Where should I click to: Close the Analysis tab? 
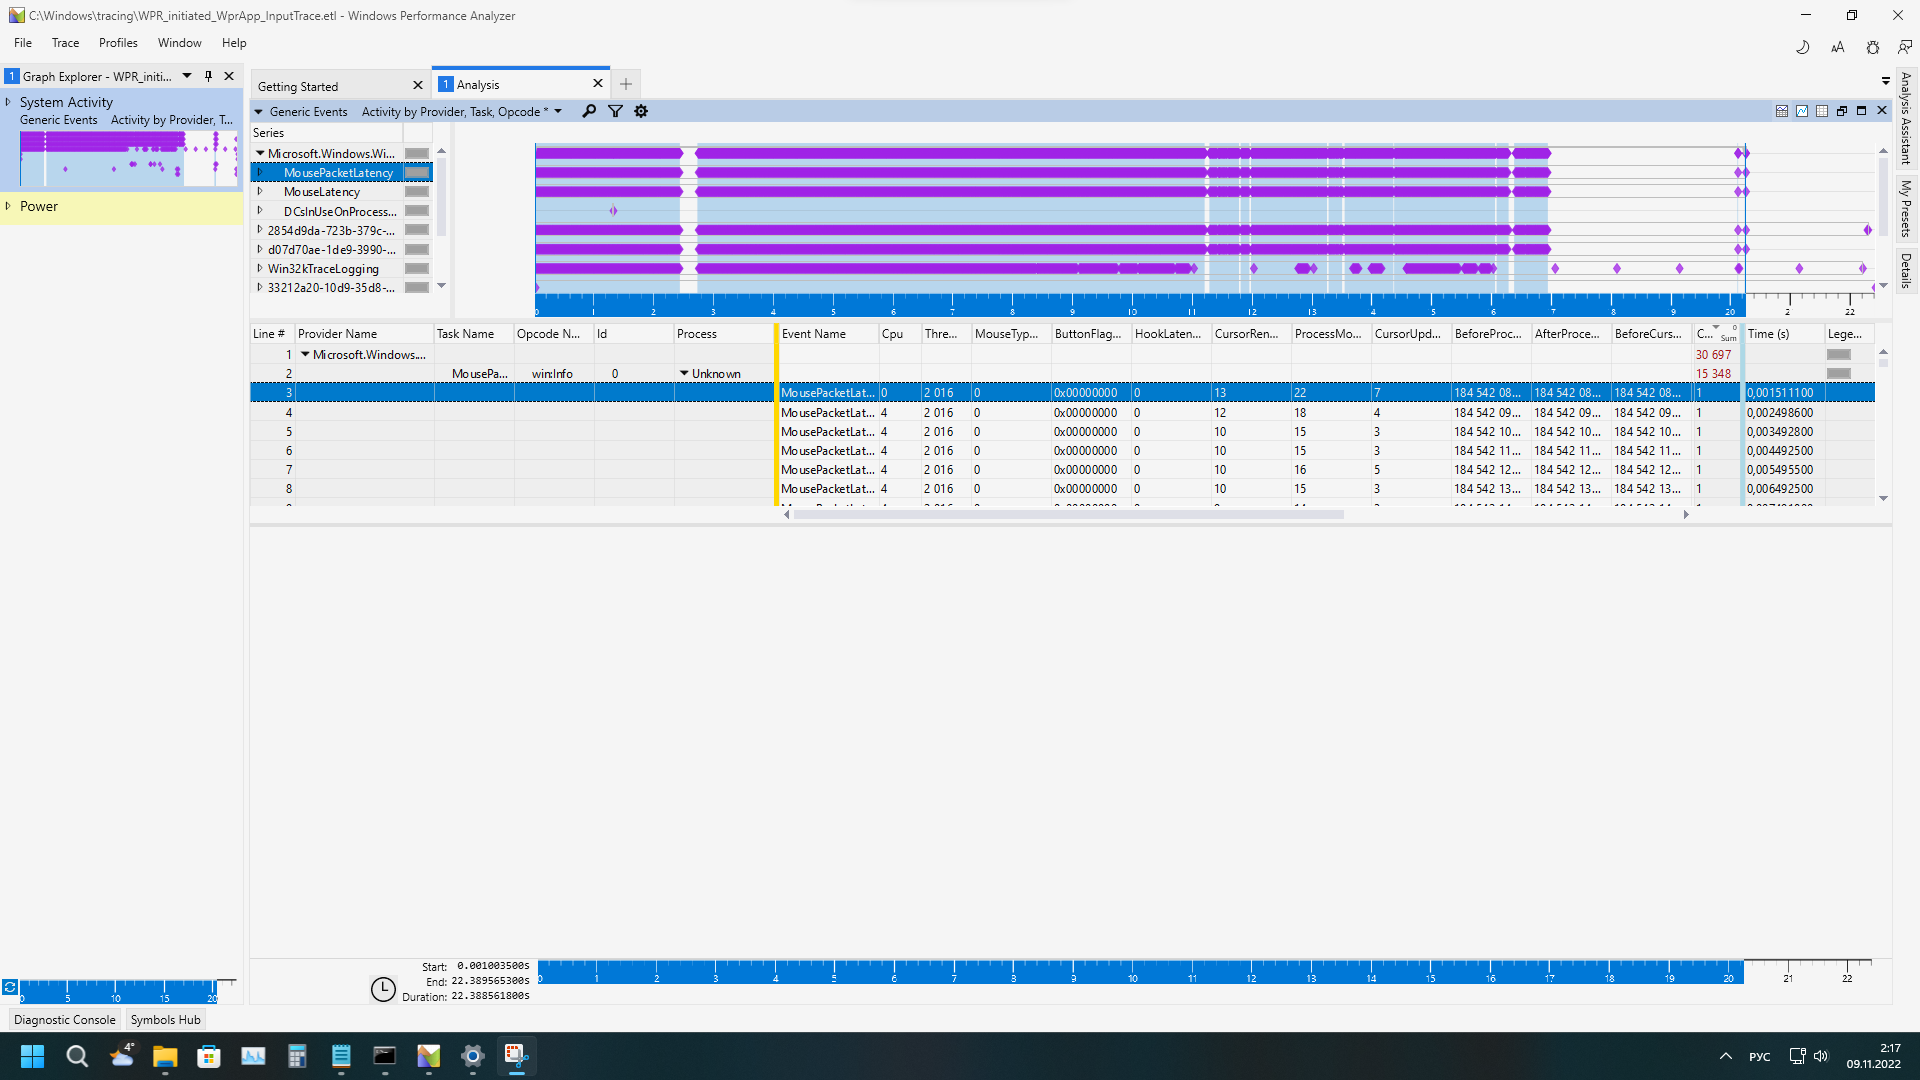click(x=598, y=84)
